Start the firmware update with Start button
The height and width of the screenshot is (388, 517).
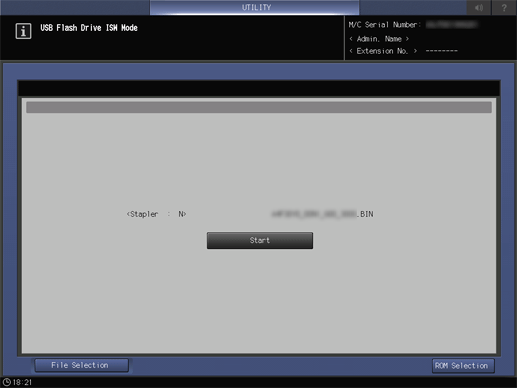point(260,240)
